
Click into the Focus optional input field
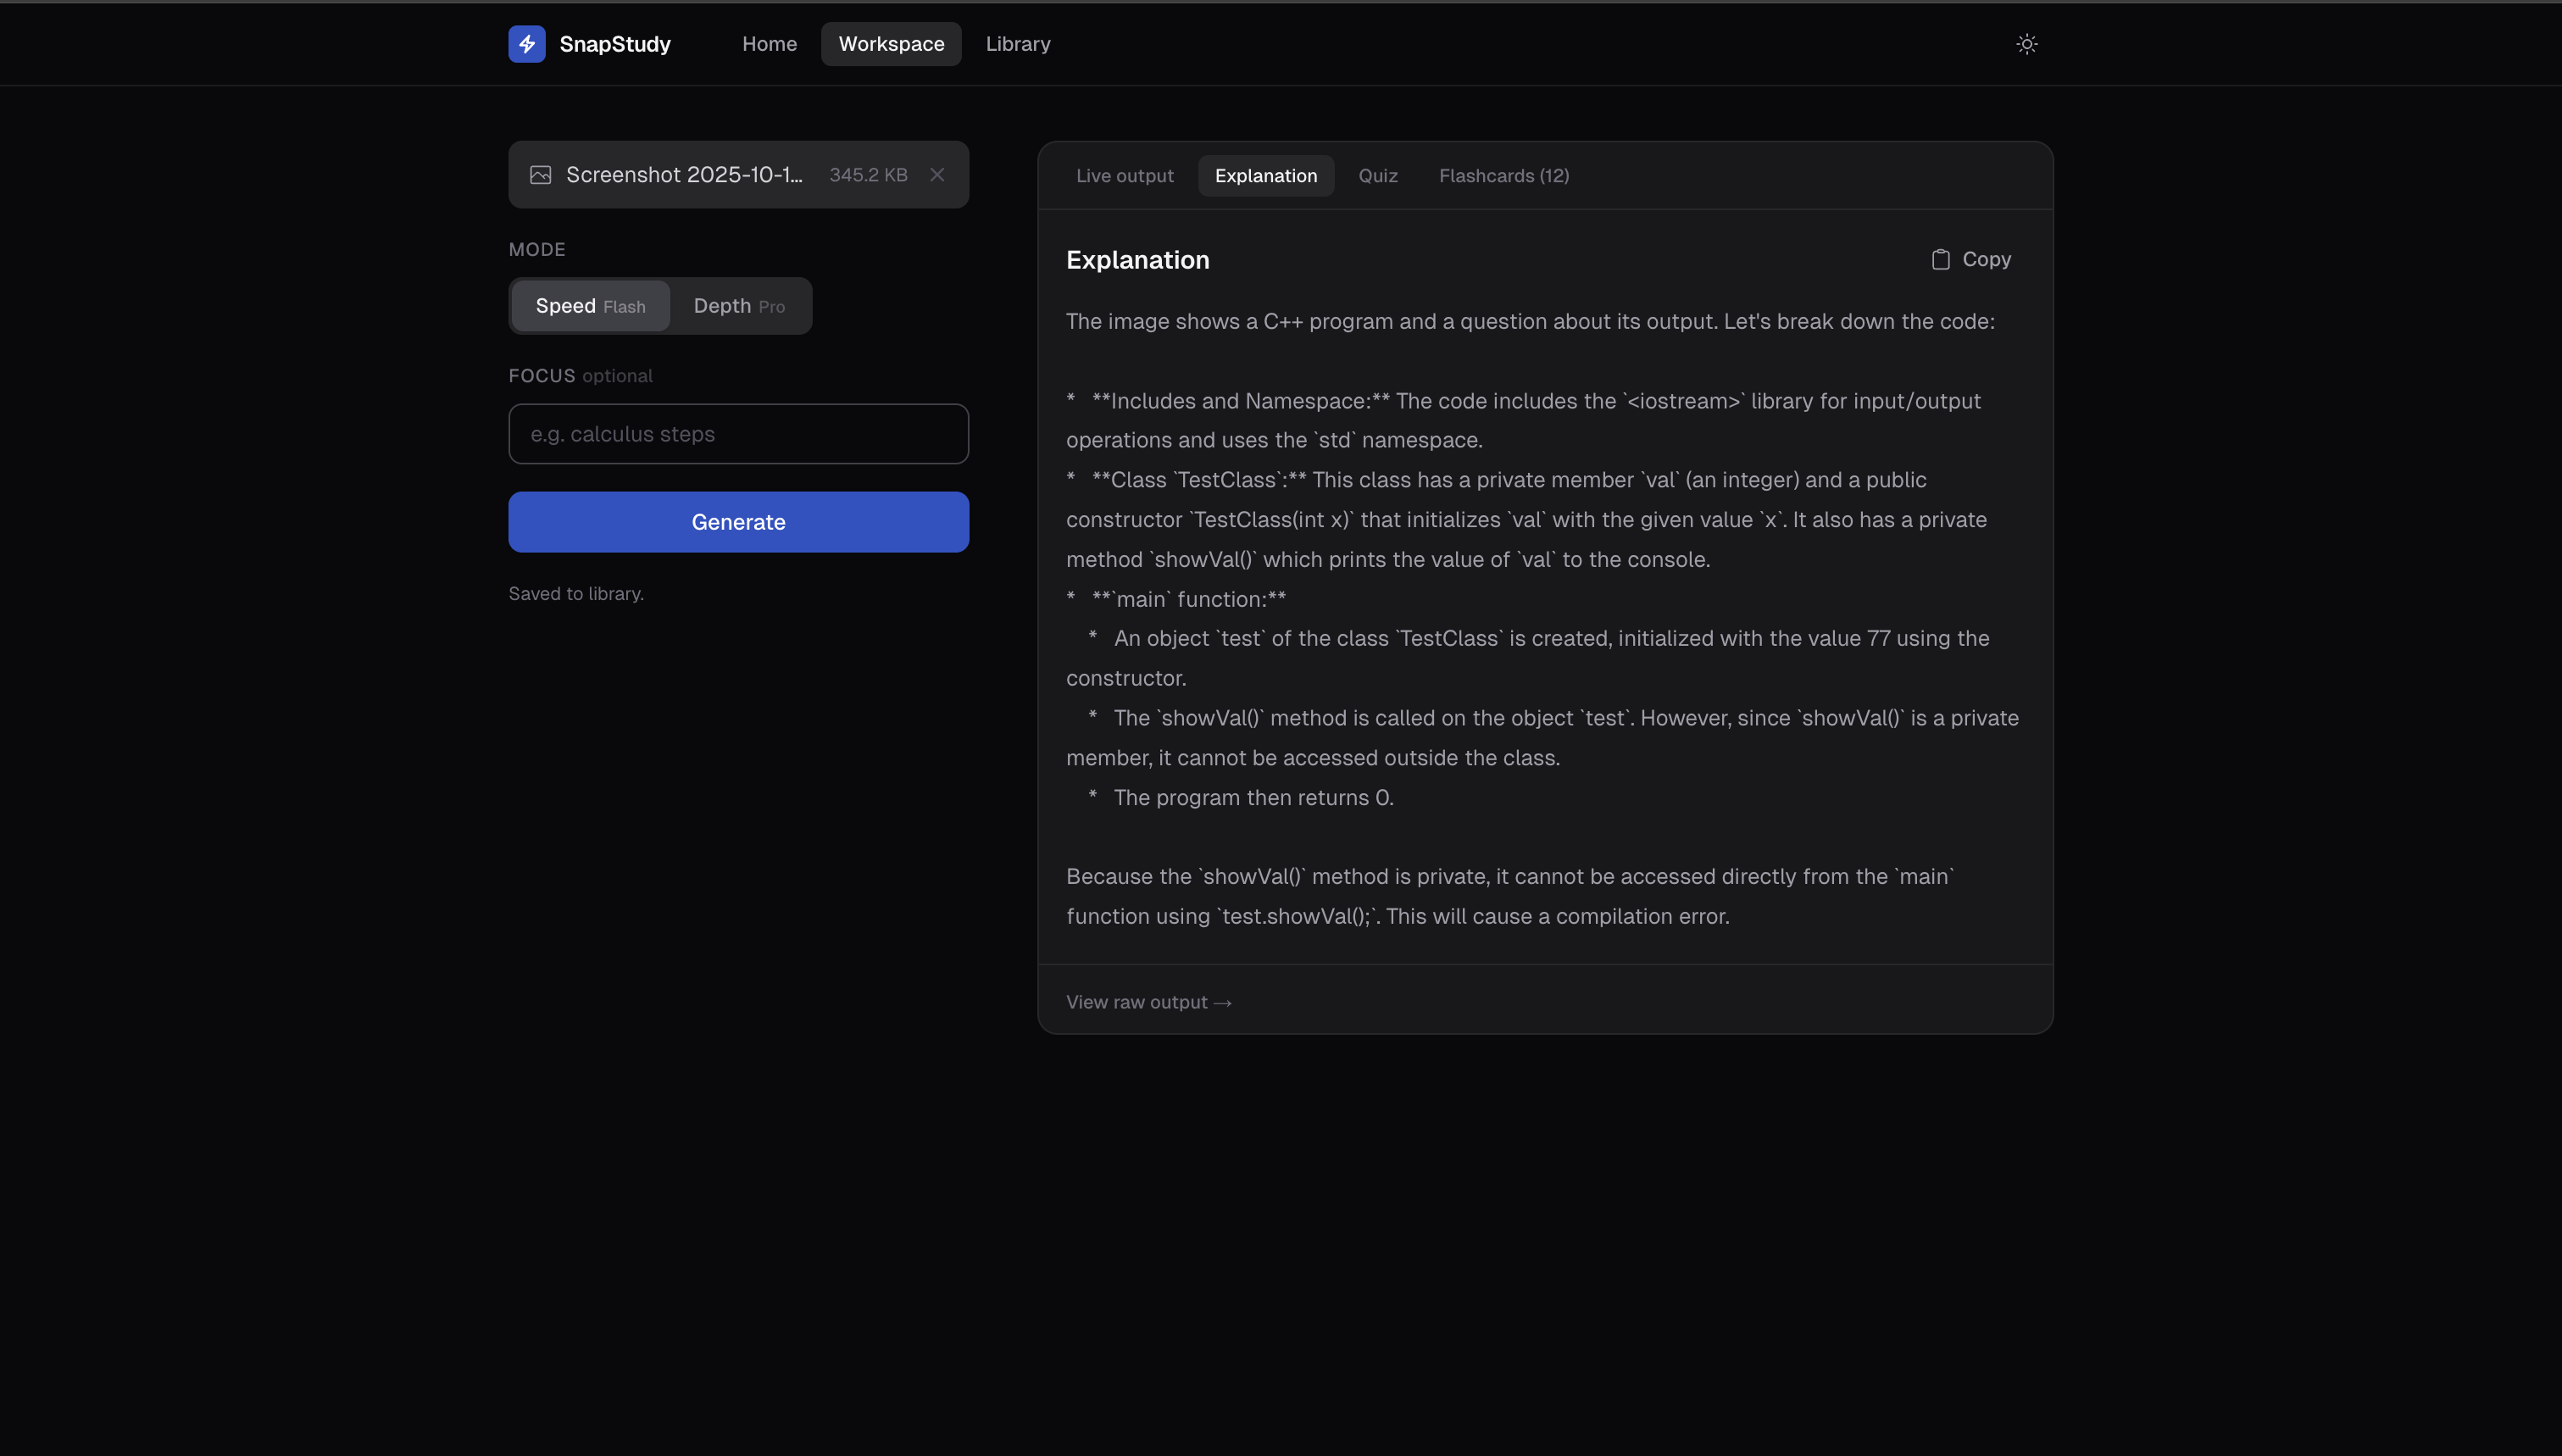coord(738,434)
